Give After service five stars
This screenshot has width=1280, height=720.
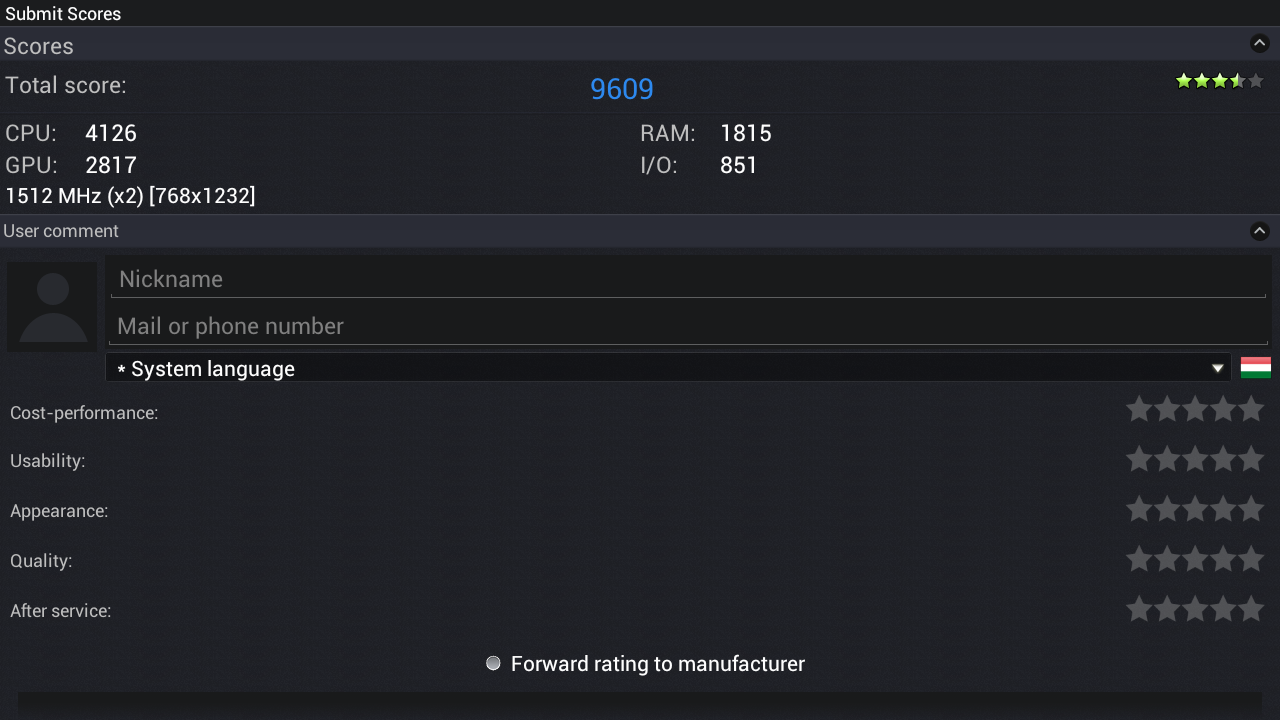coord(1251,609)
